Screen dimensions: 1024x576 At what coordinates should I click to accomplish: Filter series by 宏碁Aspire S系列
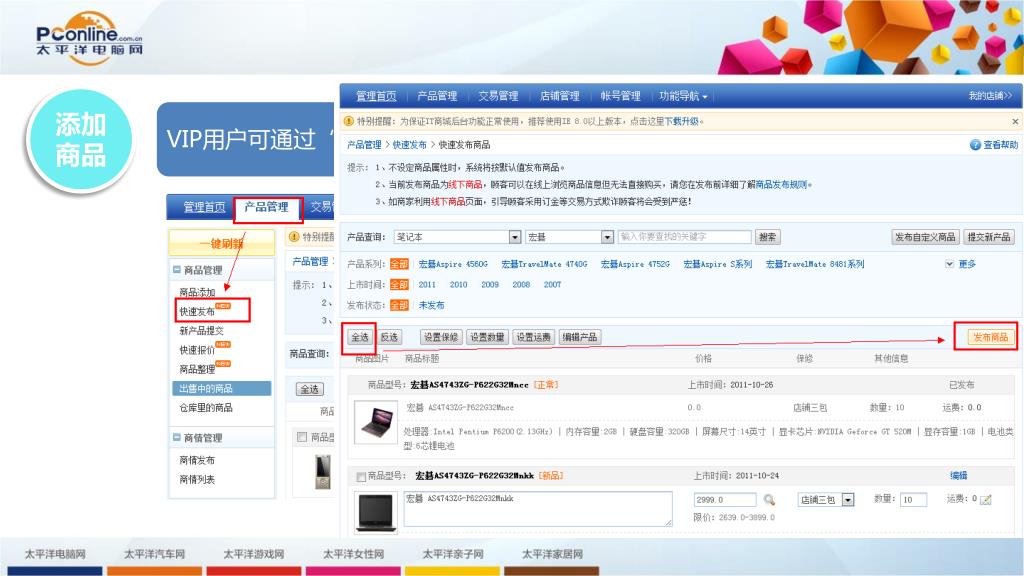pyautogui.click(x=717, y=264)
